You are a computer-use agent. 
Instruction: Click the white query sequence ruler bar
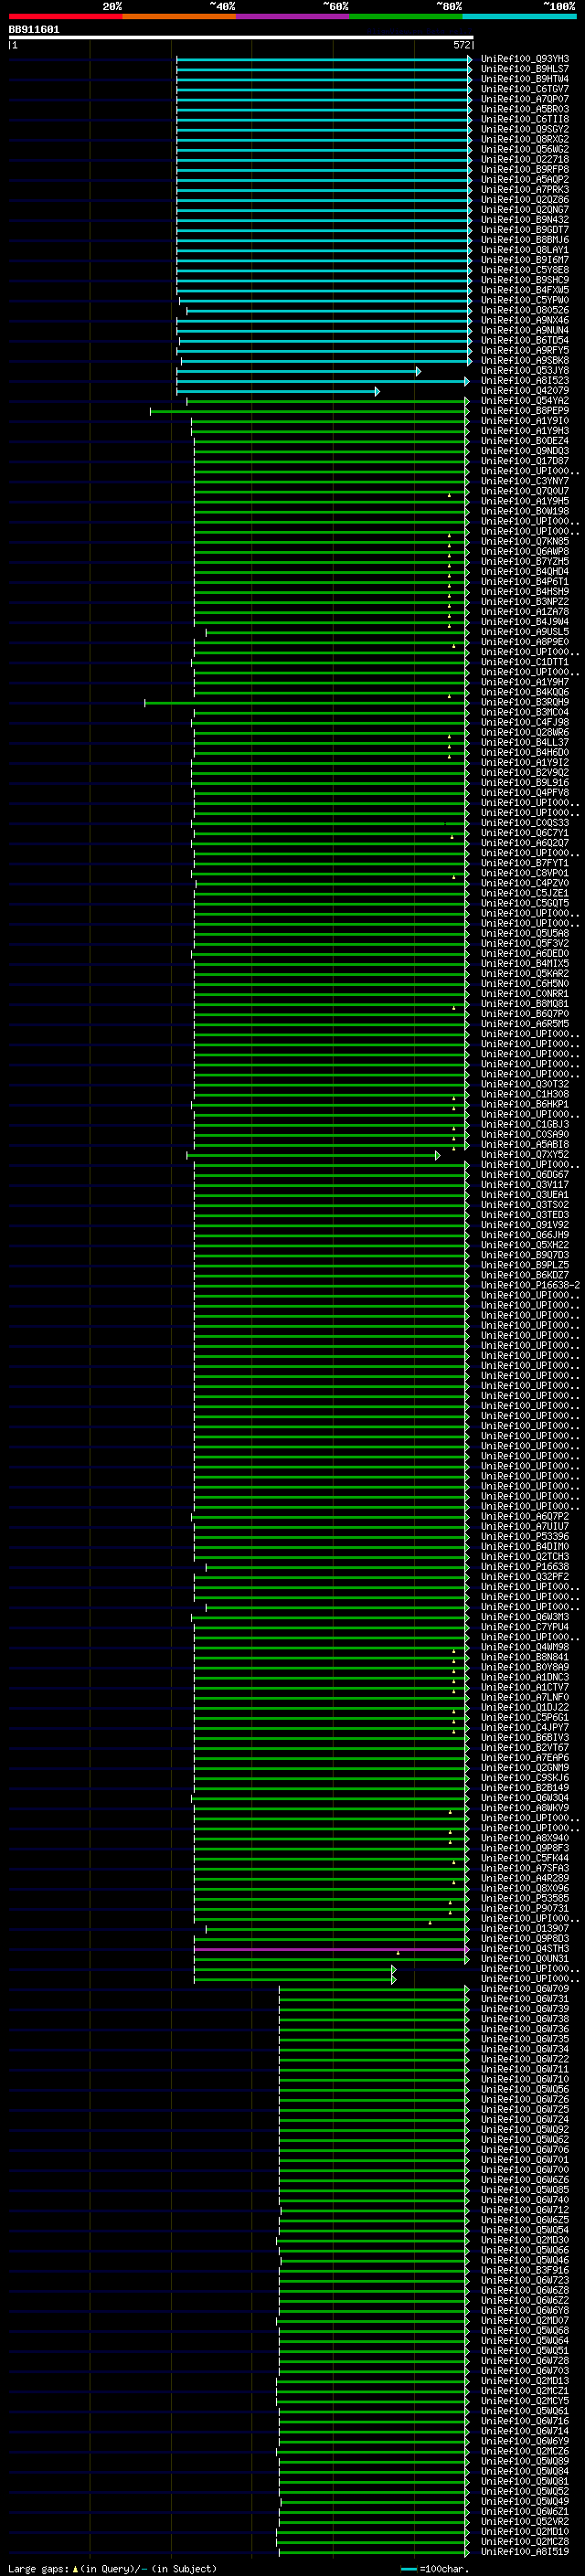[x=240, y=37]
